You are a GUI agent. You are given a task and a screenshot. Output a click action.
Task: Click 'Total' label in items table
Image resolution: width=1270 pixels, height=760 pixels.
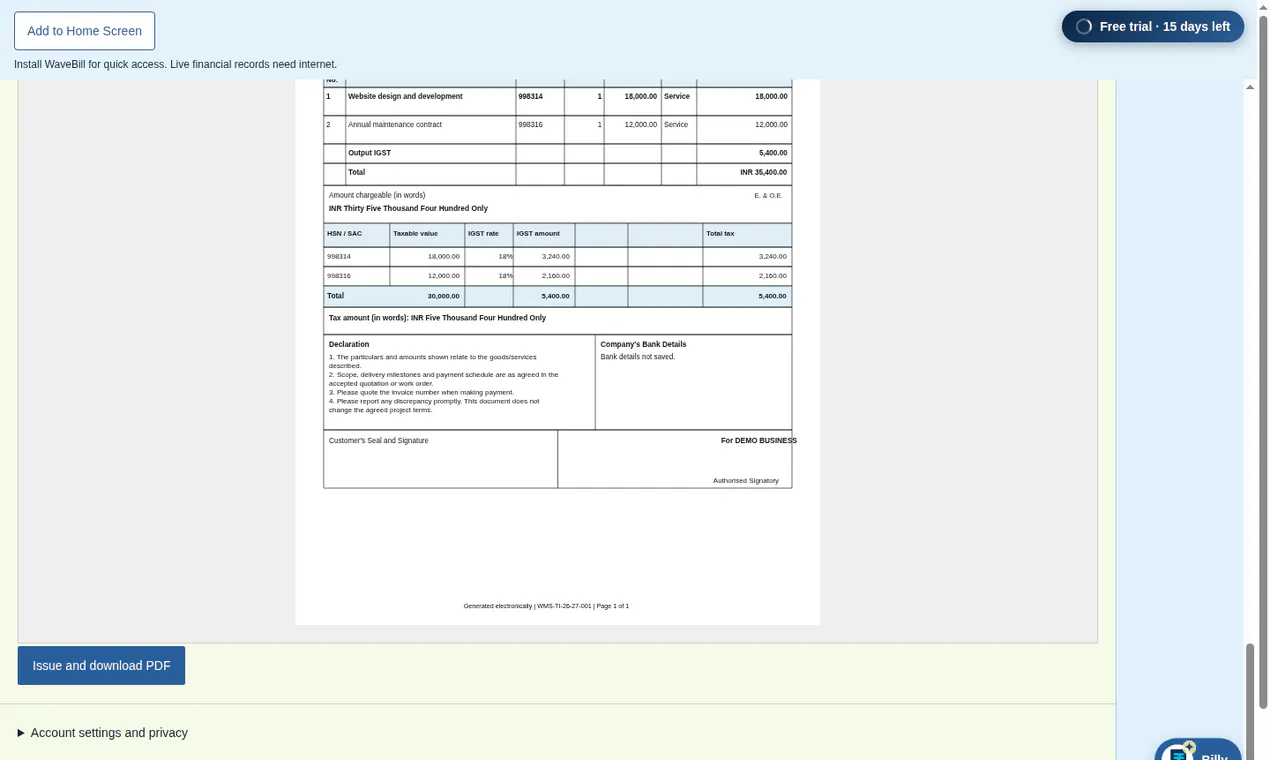356,172
